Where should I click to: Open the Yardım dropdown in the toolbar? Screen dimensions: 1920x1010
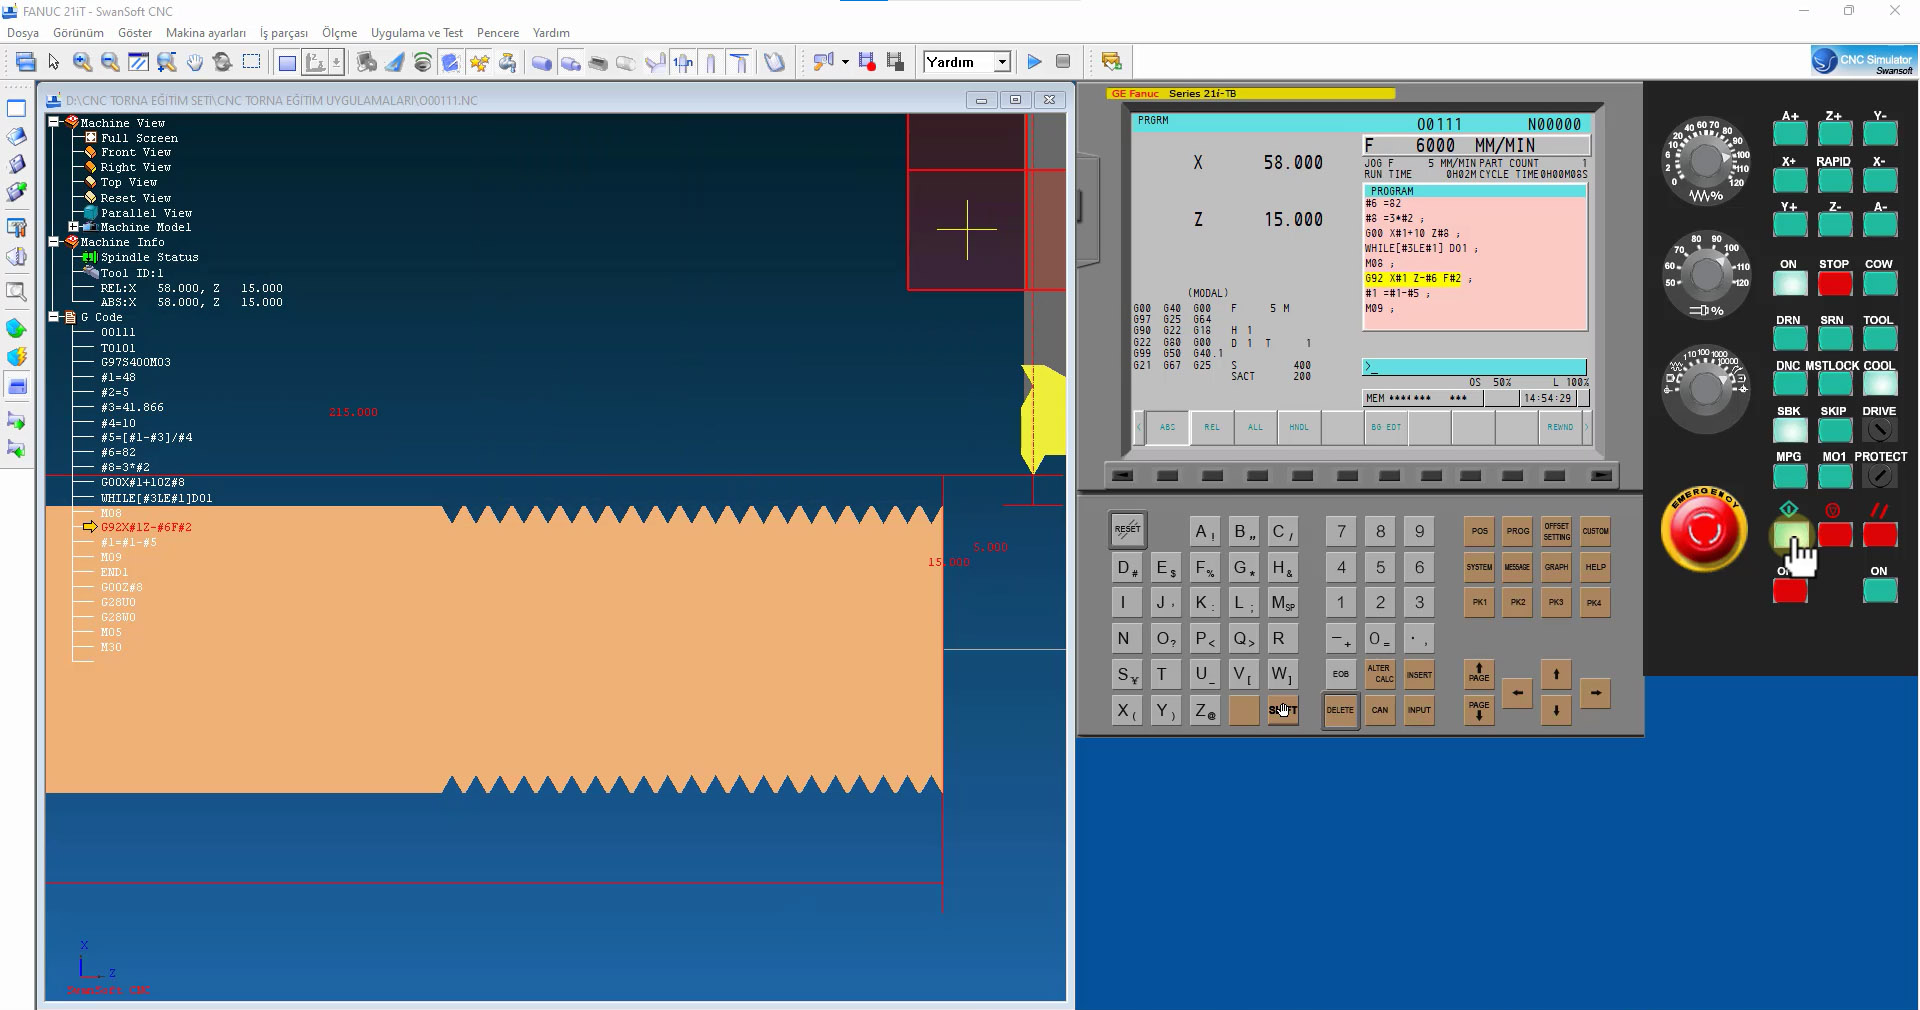point(1002,62)
